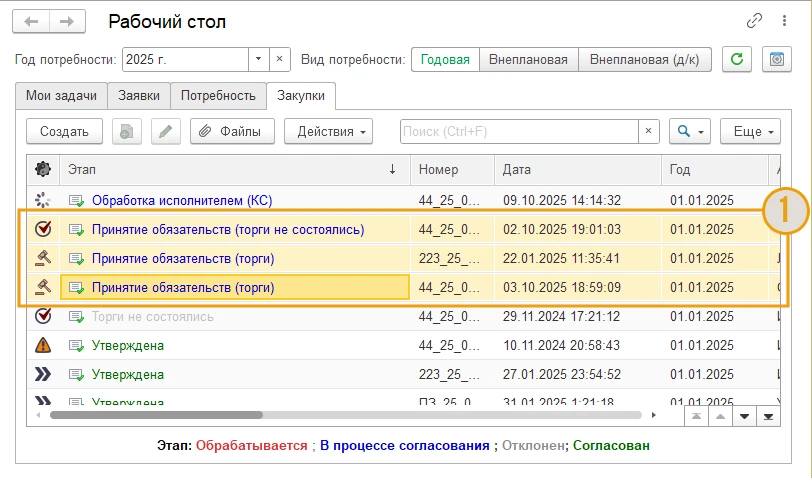Select Внеплановая (д/к) as the need type
This screenshot has height=478, width=812.
(645, 60)
